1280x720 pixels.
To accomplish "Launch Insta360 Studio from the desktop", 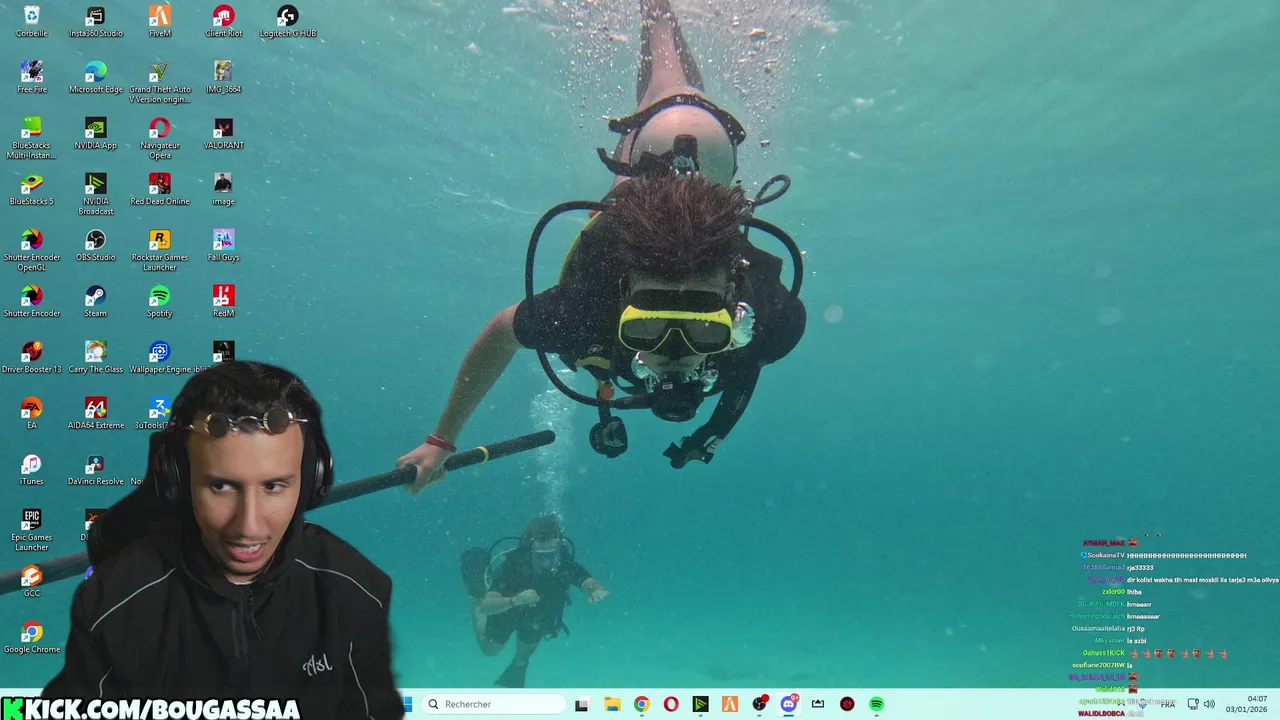I will [96, 22].
